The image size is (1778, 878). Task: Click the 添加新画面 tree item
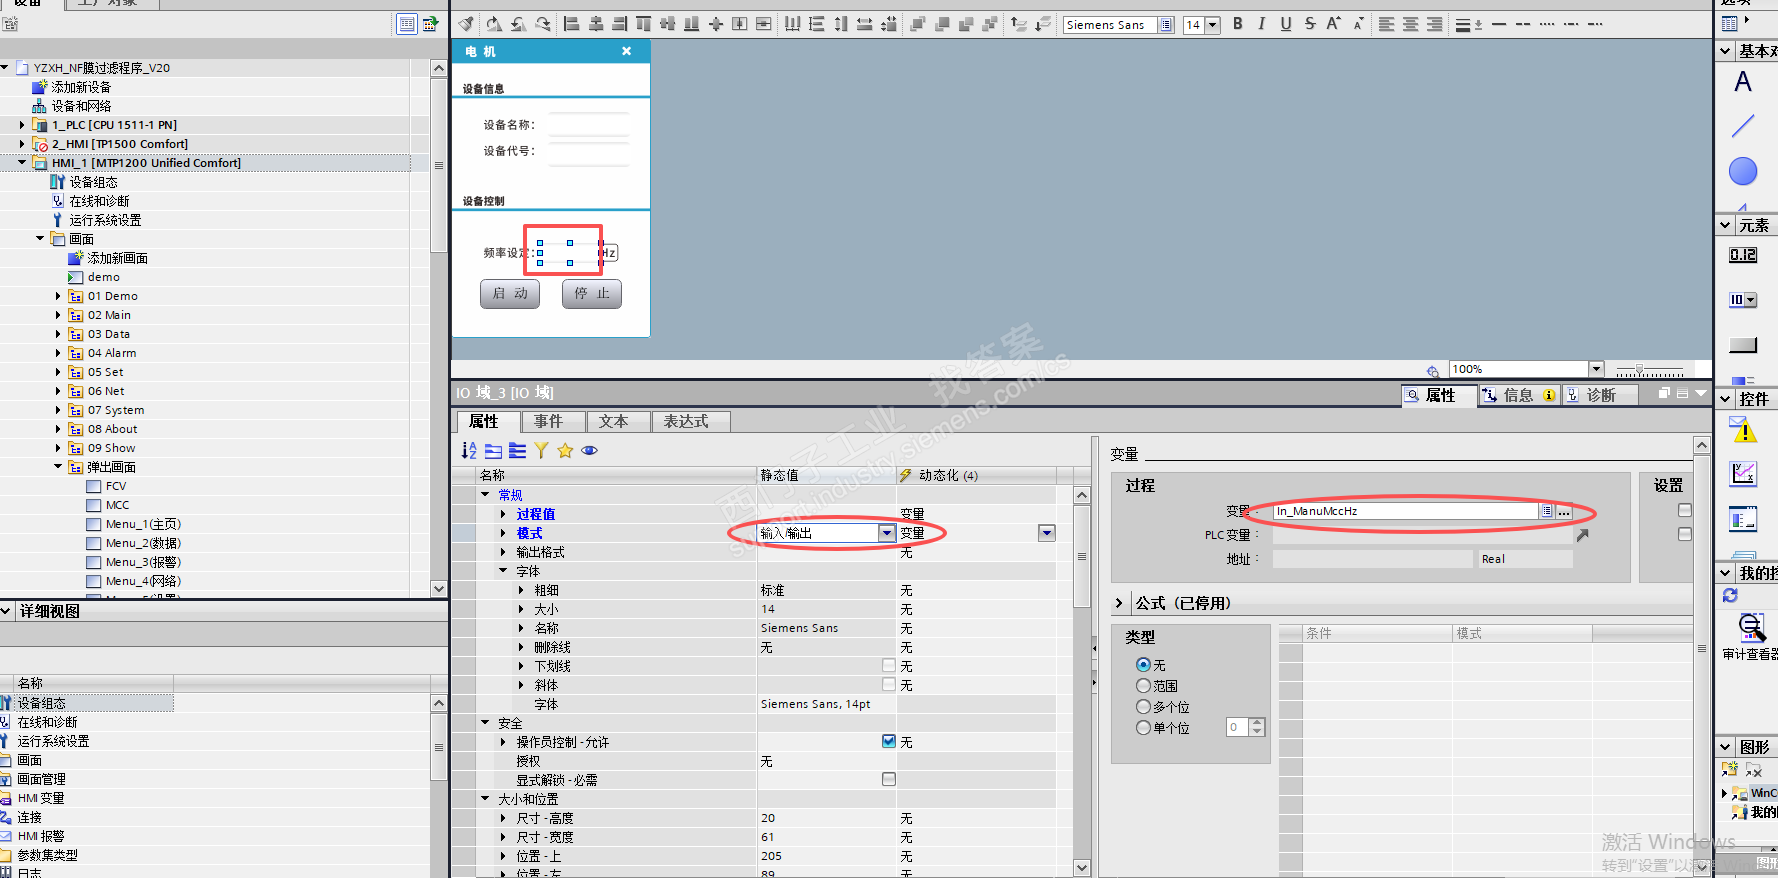pyautogui.click(x=117, y=258)
